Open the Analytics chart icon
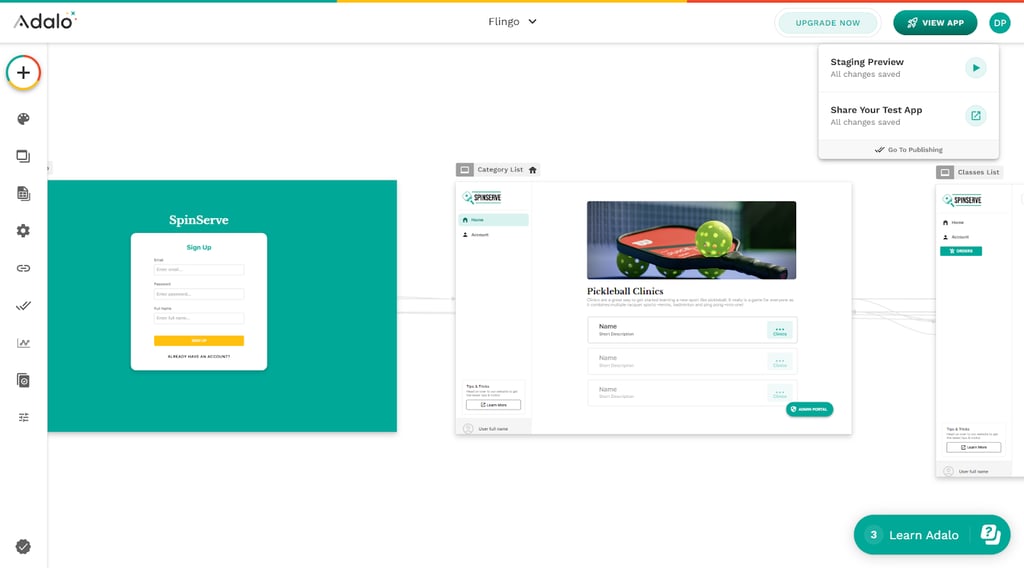 click(x=24, y=343)
